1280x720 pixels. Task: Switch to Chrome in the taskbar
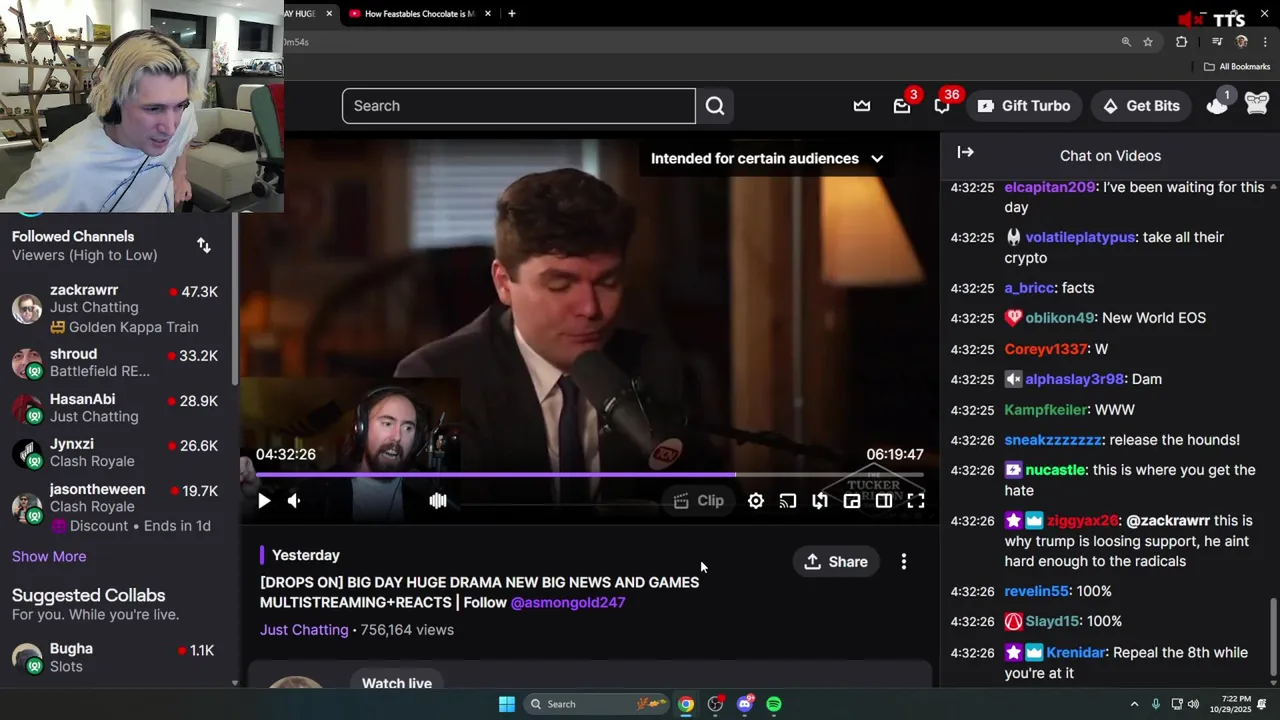(686, 704)
